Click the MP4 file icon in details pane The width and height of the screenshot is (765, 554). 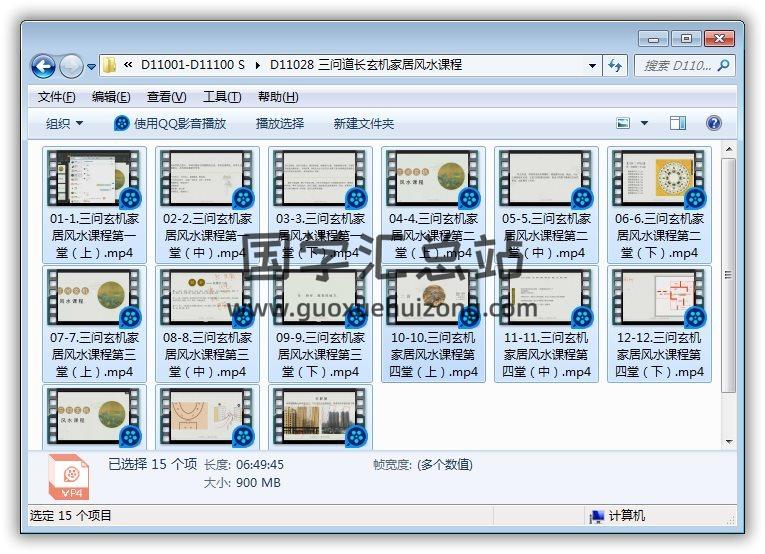click(68, 477)
